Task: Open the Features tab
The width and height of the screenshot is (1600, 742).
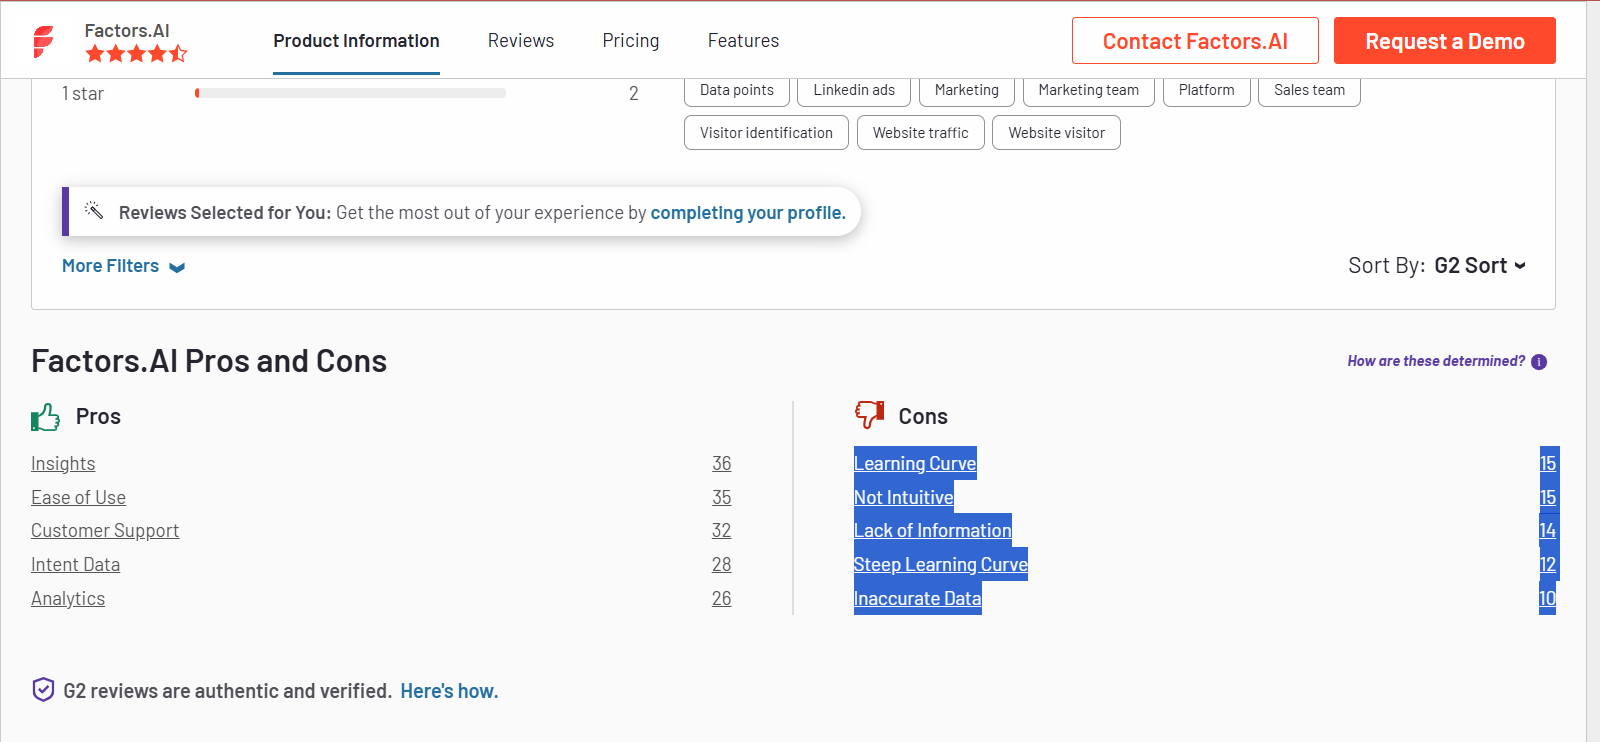Action: pos(743,41)
